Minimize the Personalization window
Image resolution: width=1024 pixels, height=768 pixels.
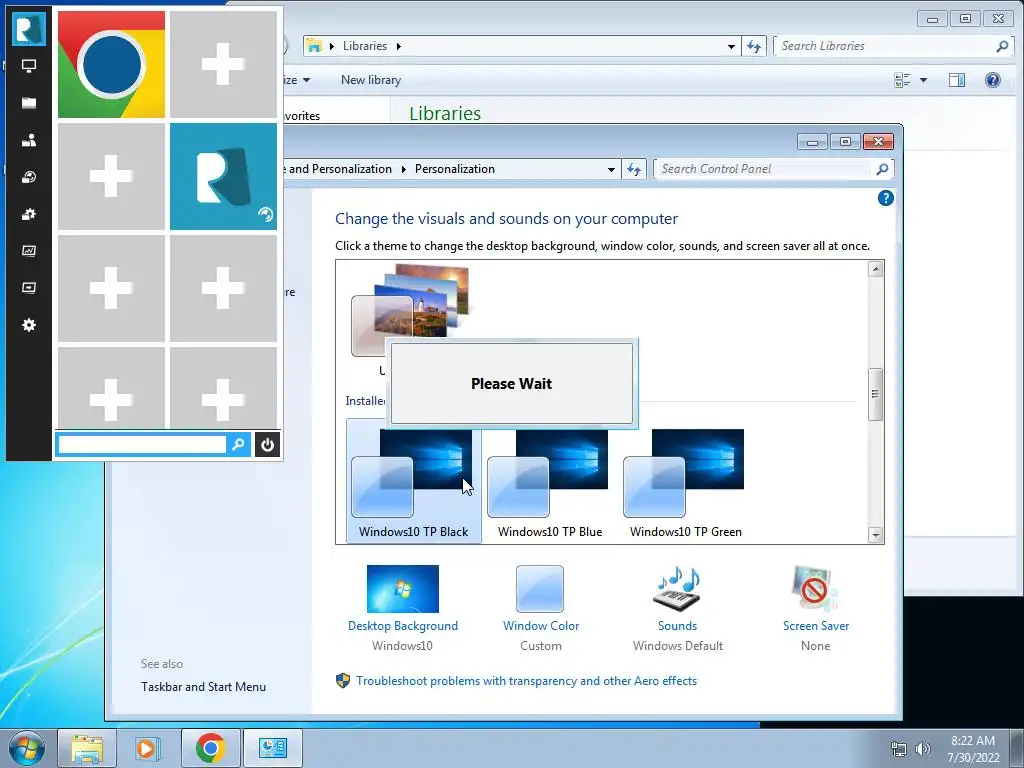coord(812,142)
